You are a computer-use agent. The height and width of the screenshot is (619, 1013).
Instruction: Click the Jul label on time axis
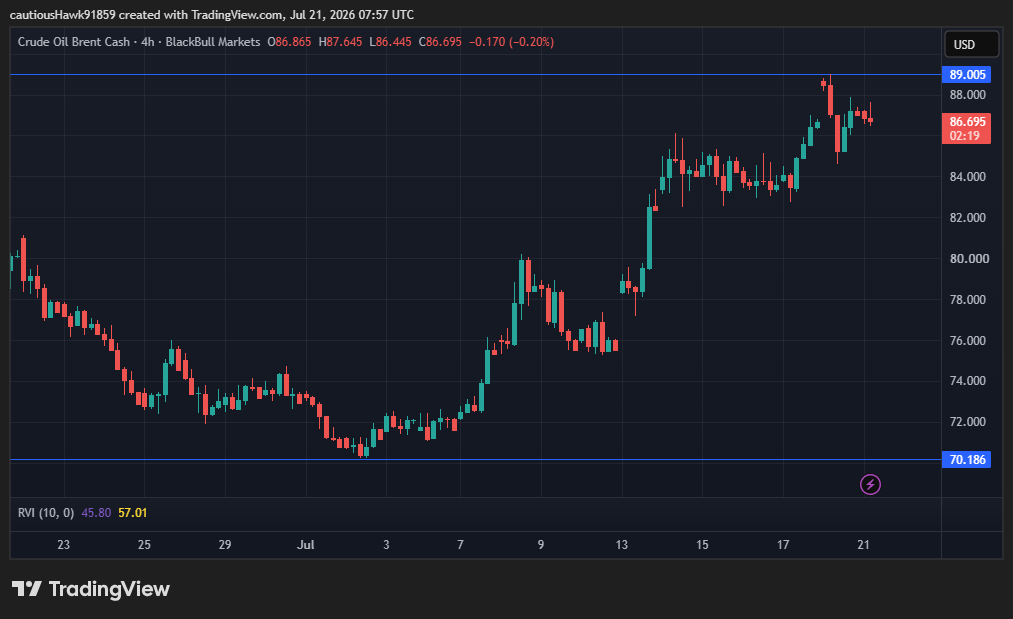point(306,545)
